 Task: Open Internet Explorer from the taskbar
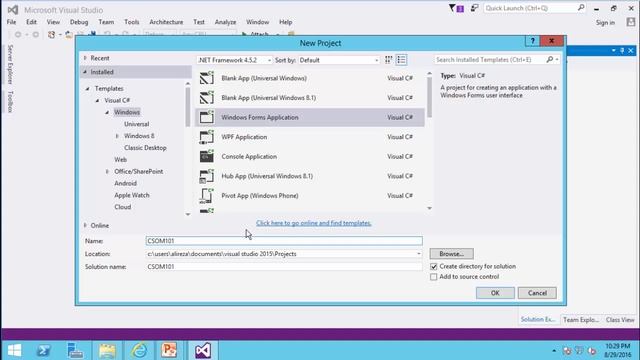click(139, 350)
